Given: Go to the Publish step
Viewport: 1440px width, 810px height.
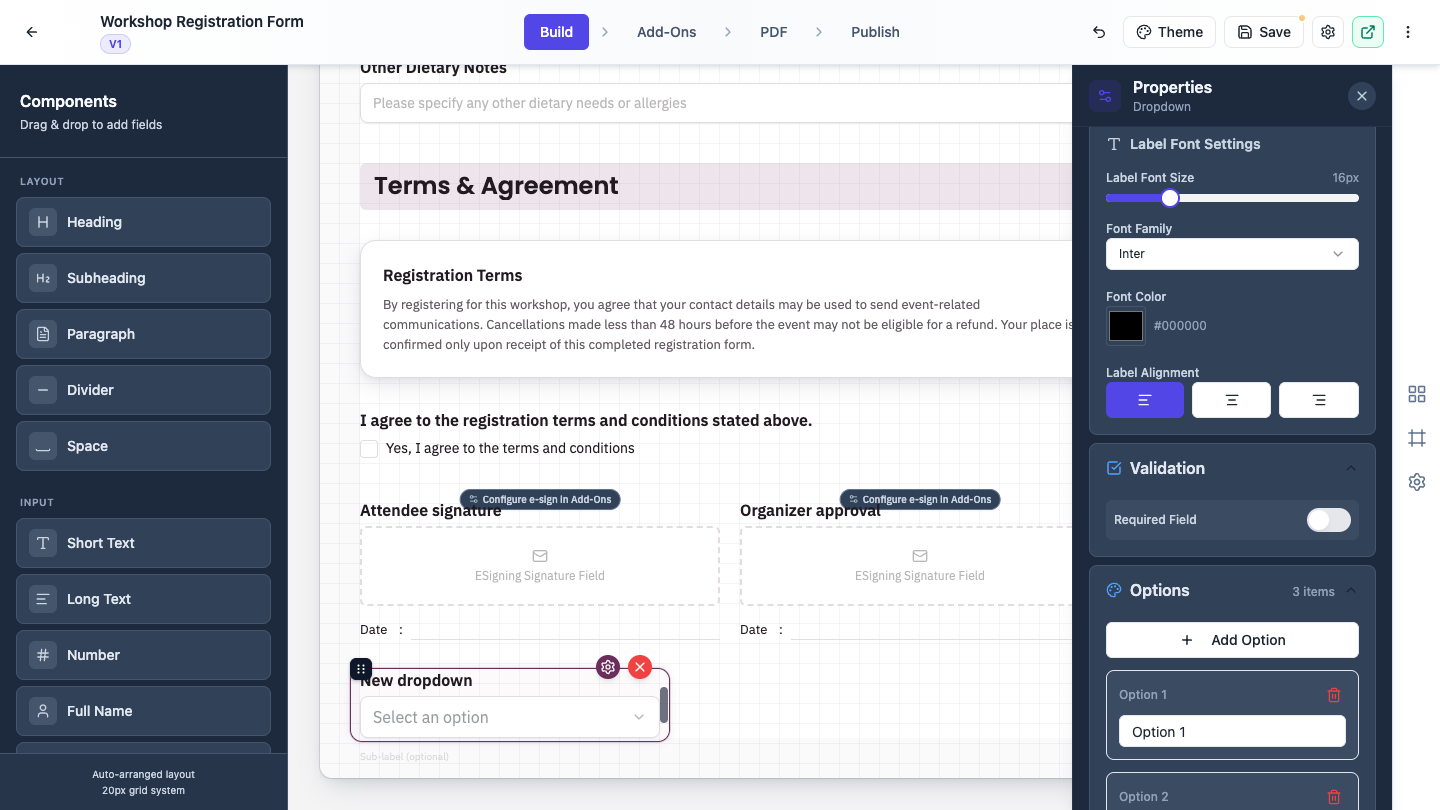Looking at the screenshot, I should click(875, 32).
